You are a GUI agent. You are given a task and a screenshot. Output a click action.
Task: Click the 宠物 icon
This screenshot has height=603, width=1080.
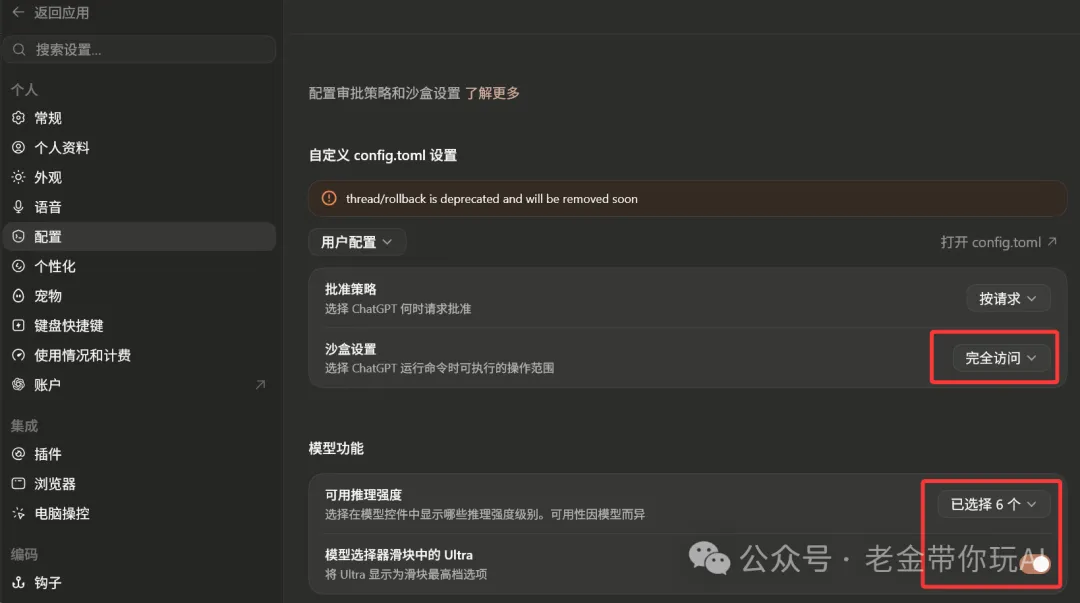pyautogui.click(x=19, y=296)
